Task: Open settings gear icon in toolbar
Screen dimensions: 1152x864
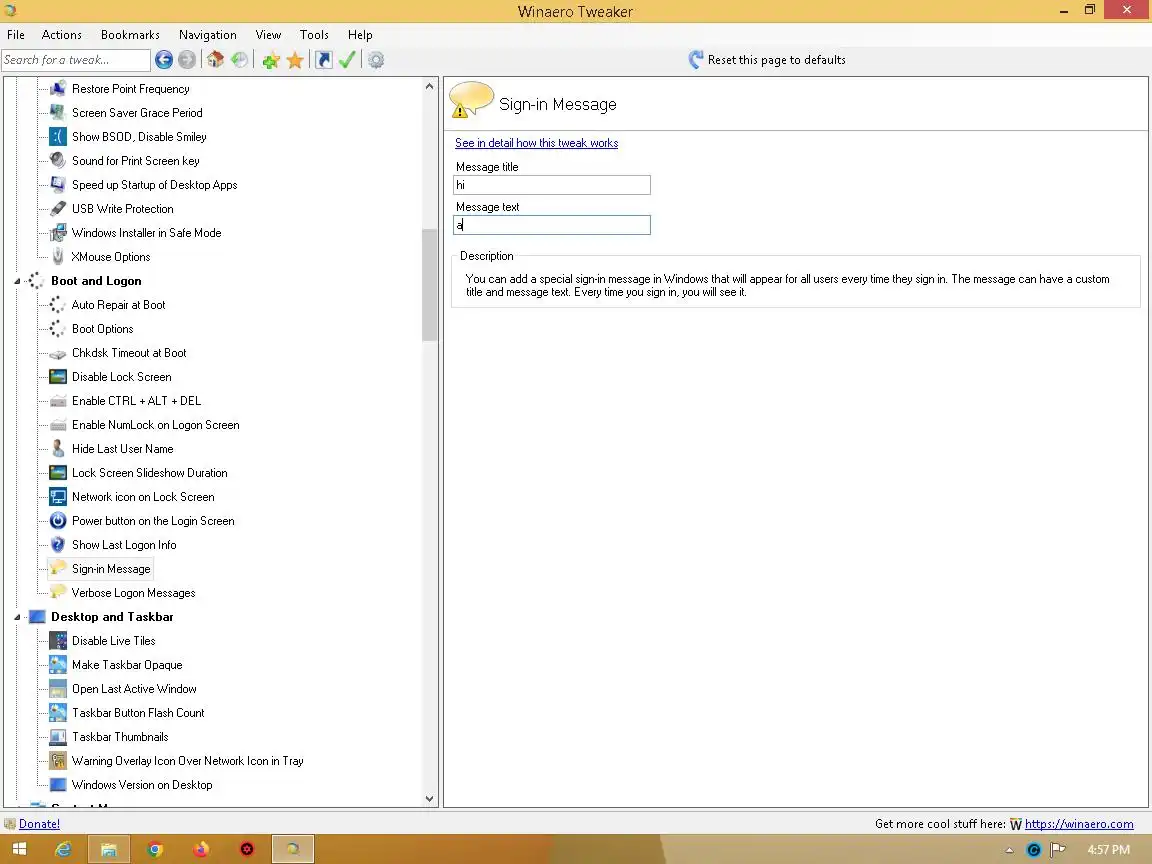Action: [375, 60]
